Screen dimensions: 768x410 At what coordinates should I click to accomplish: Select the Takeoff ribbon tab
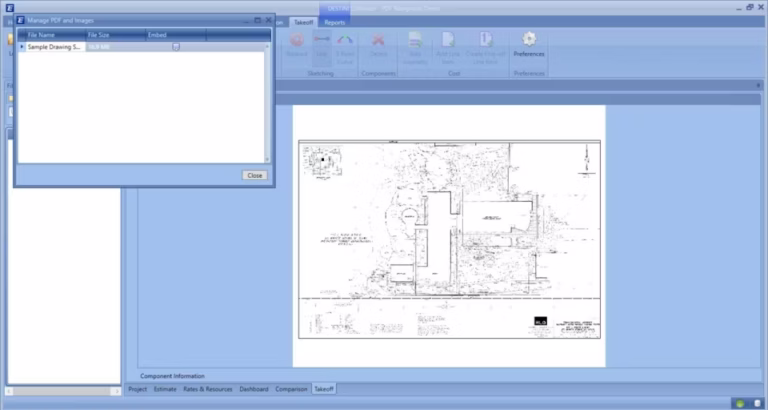pyautogui.click(x=303, y=23)
